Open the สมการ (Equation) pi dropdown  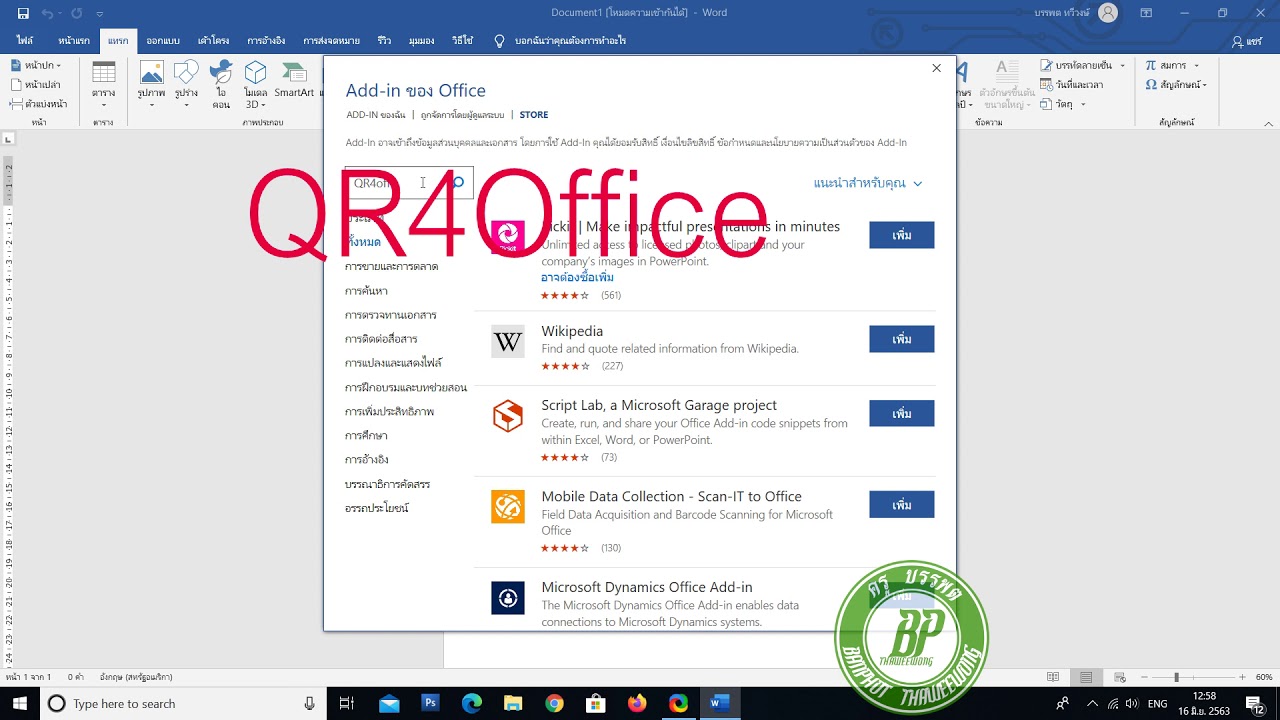[x=1171, y=65]
